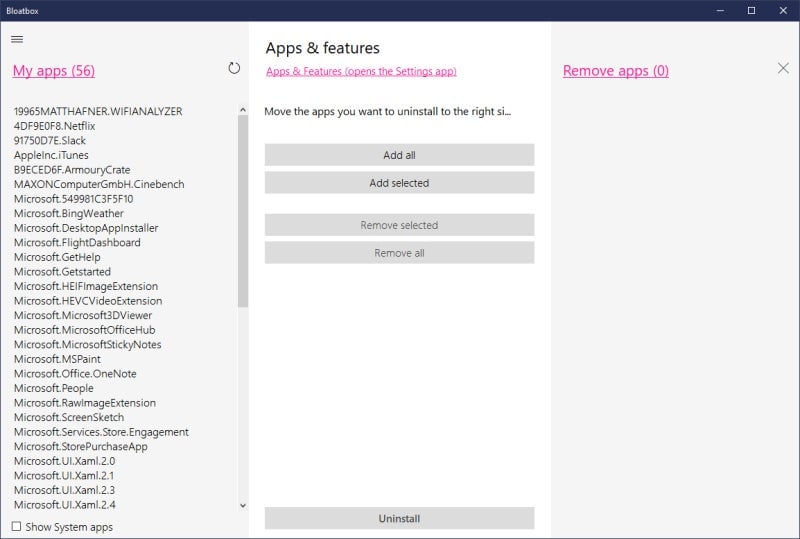
Task: Click the Add all button
Action: [x=399, y=155]
